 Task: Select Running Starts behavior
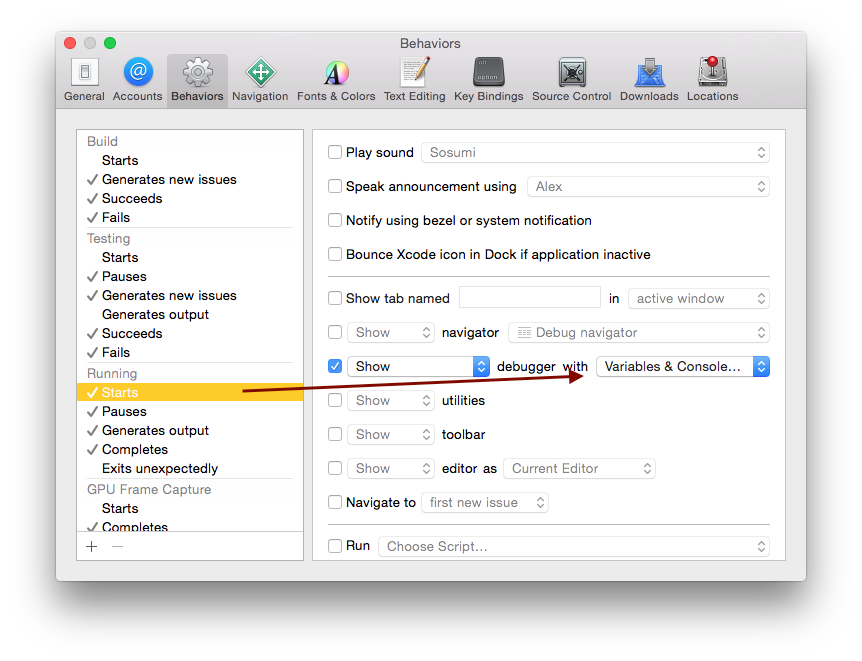[190, 392]
